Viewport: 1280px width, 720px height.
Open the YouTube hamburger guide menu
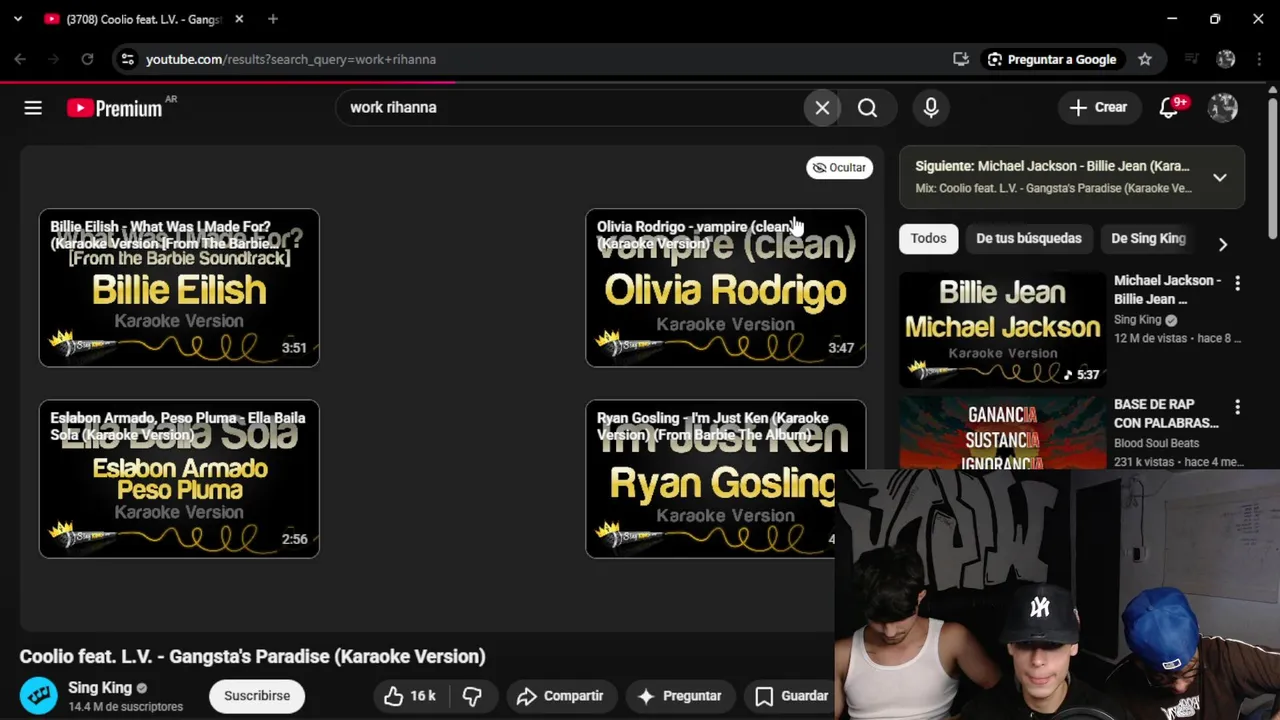pos(33,108)
